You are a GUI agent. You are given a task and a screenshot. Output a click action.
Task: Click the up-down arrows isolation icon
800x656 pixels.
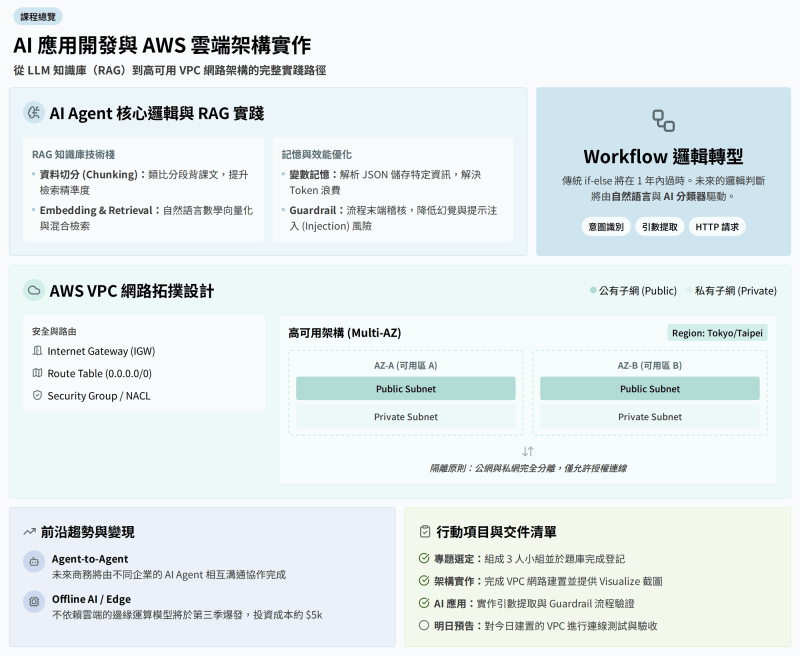[528, 451]
